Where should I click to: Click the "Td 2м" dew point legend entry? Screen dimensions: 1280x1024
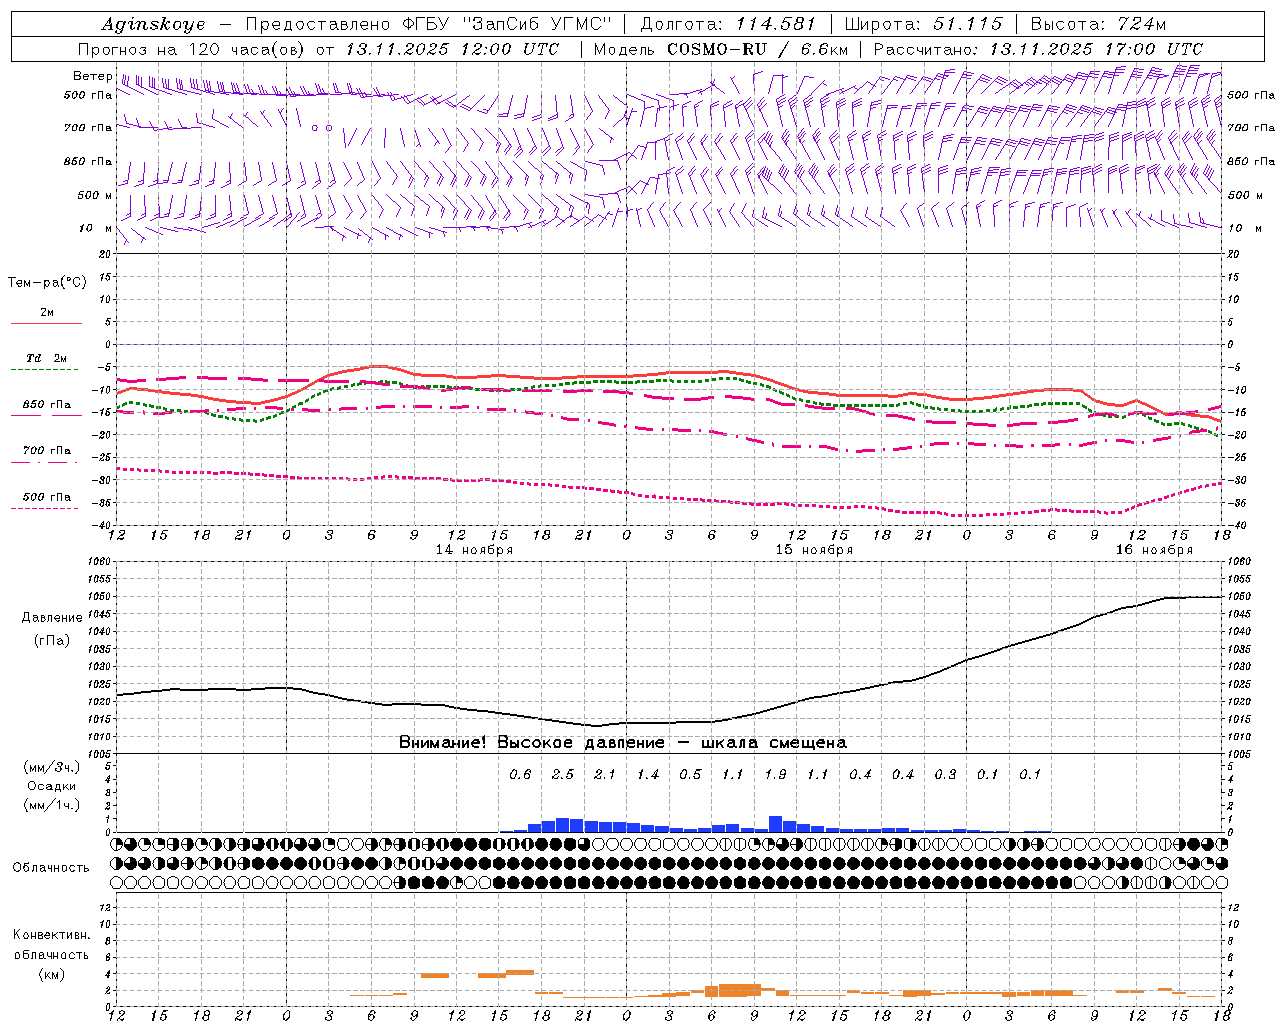(x=46, y=358)
